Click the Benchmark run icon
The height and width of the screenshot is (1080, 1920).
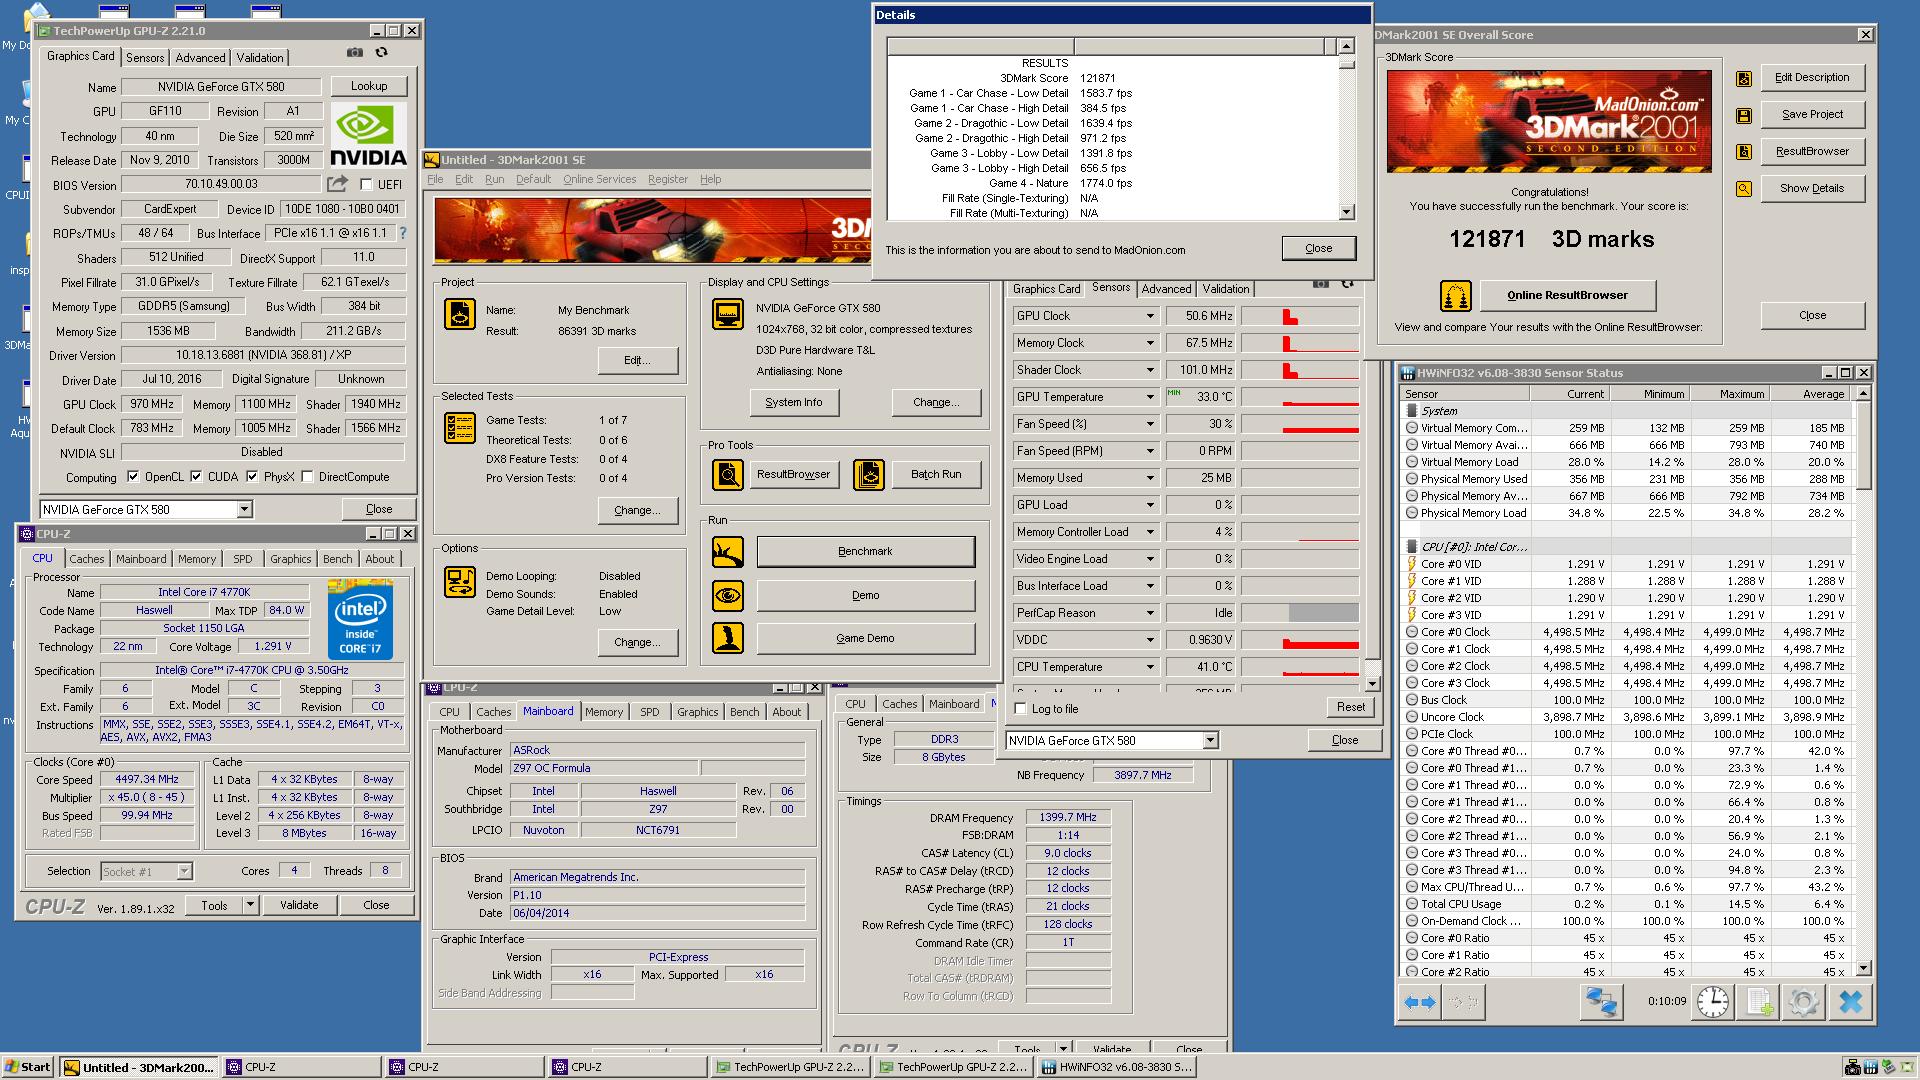728,552
